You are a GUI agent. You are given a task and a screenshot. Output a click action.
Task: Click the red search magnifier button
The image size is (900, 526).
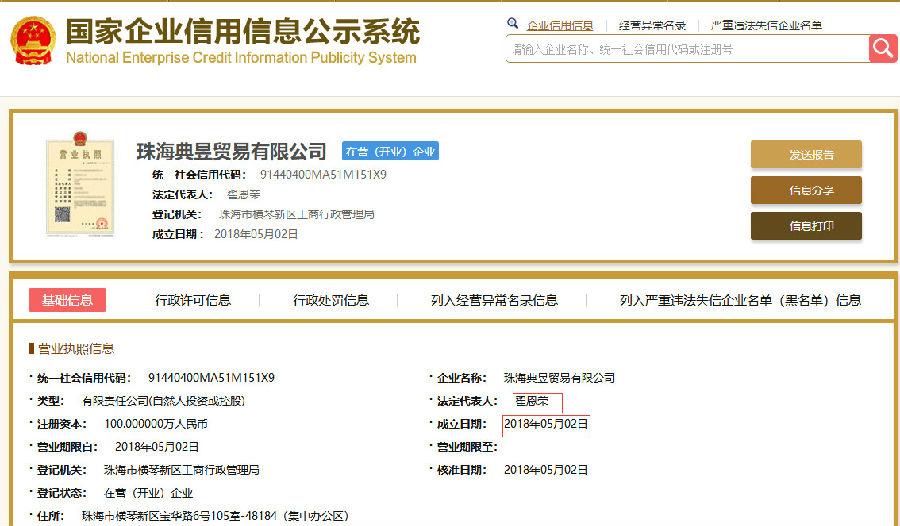coord(883,49)
